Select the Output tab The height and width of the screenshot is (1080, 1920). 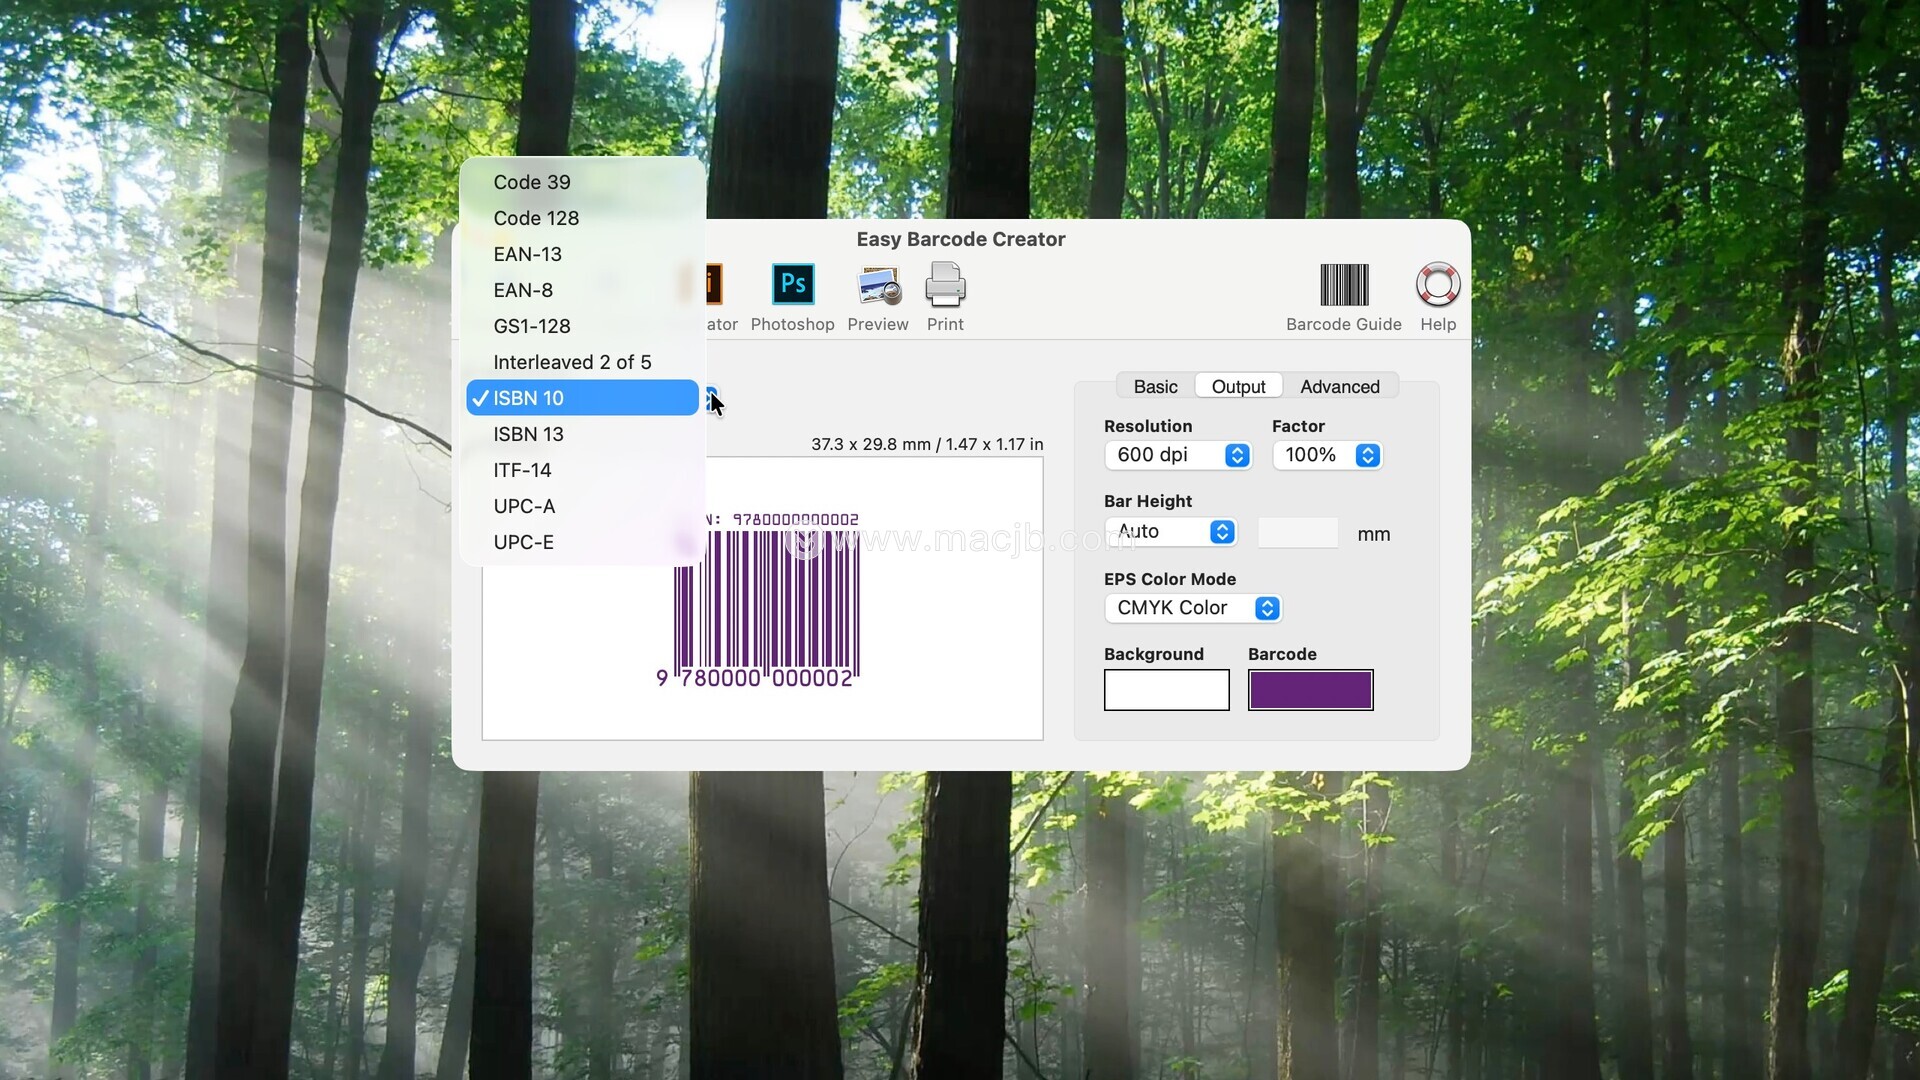1238,387
